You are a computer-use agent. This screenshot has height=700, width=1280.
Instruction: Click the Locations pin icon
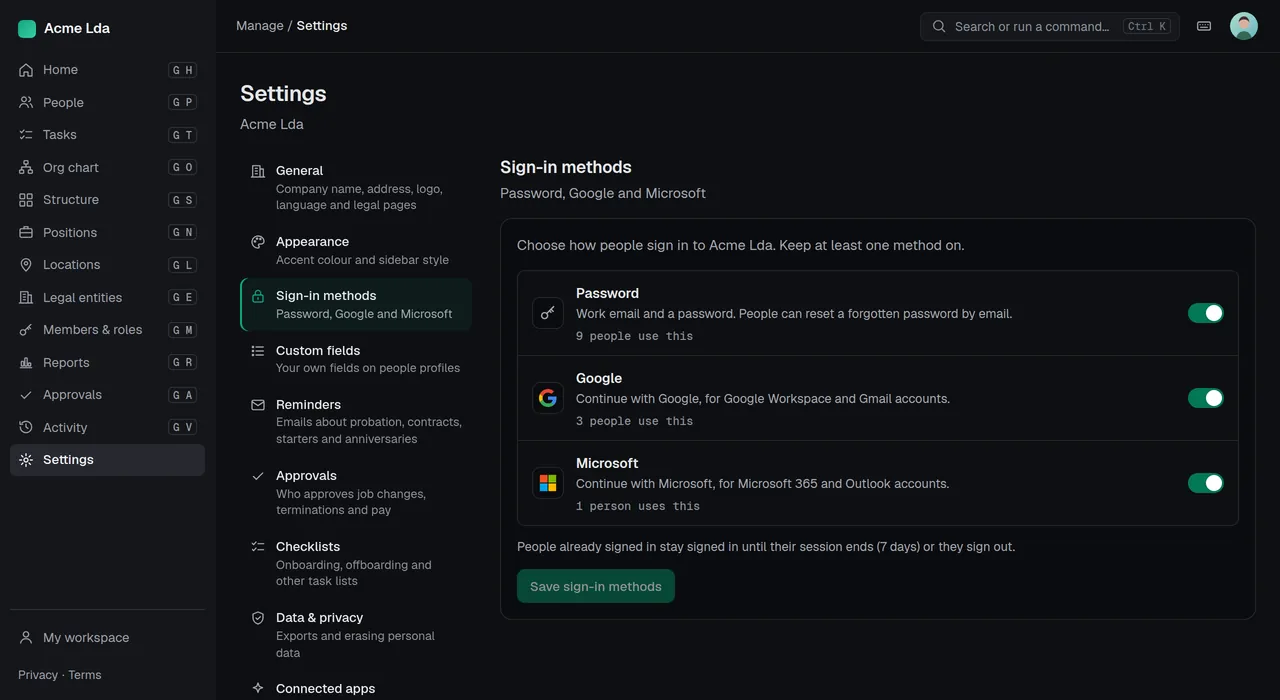(26, 265)
